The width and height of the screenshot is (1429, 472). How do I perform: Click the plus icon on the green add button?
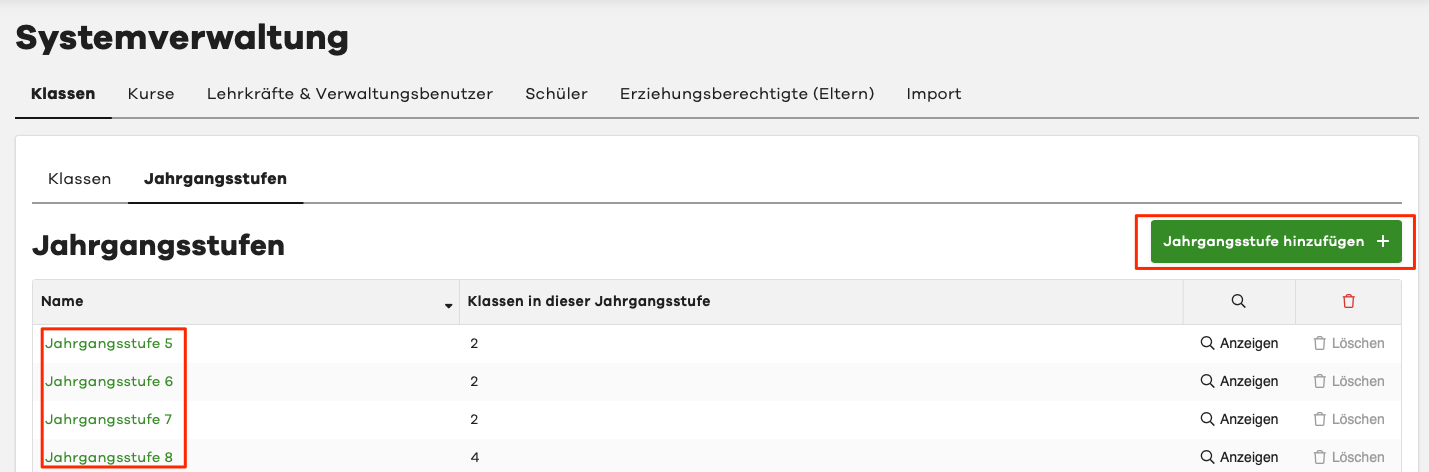coord(1383,242)
